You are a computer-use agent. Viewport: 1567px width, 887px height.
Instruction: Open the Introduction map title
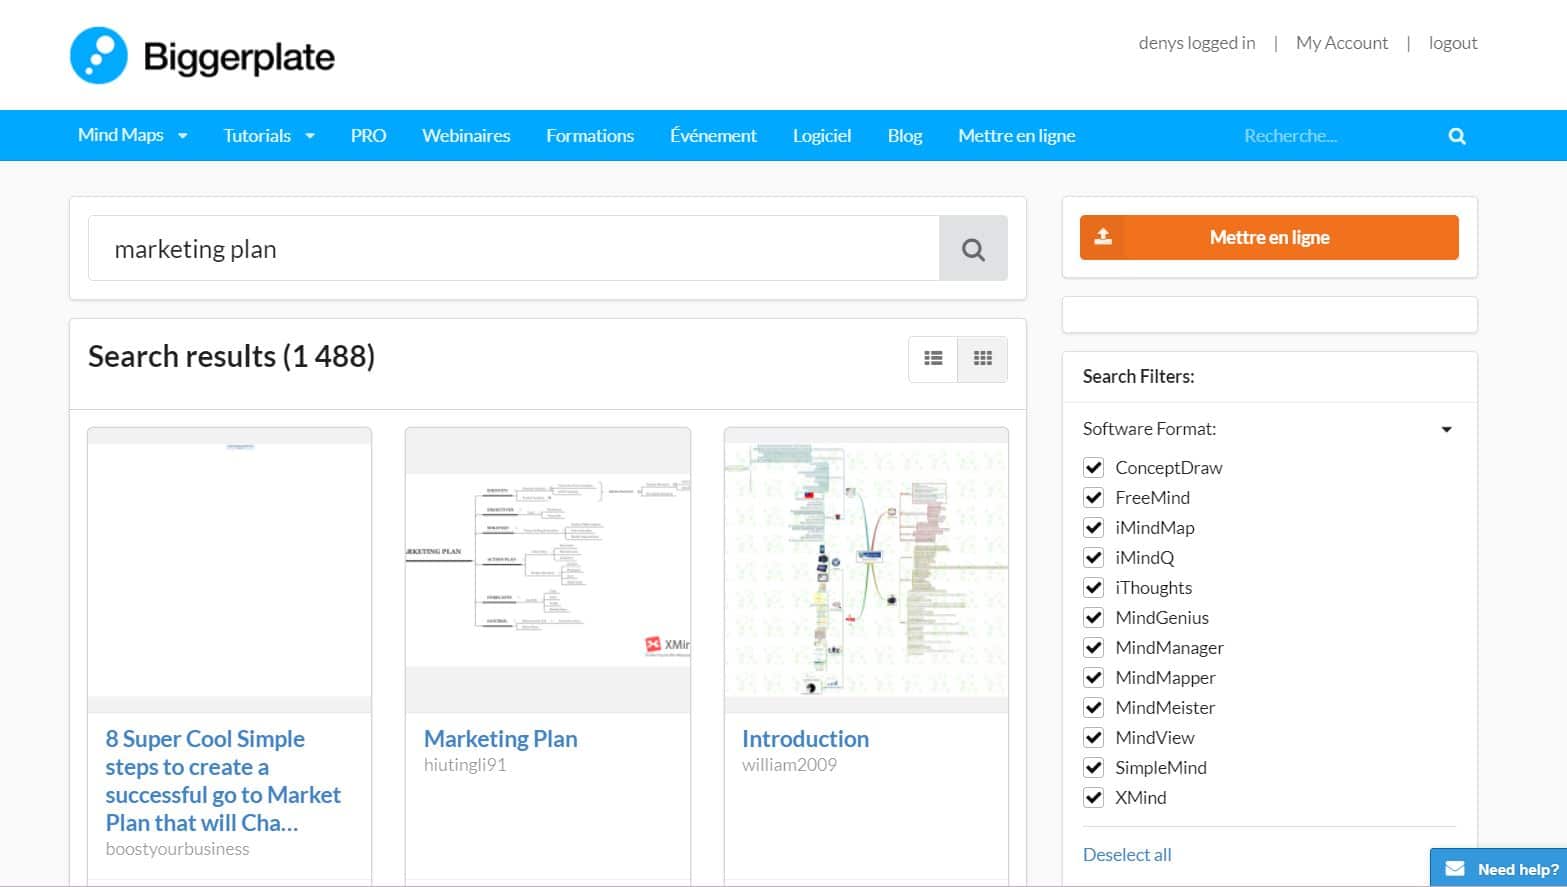(805, 739)
